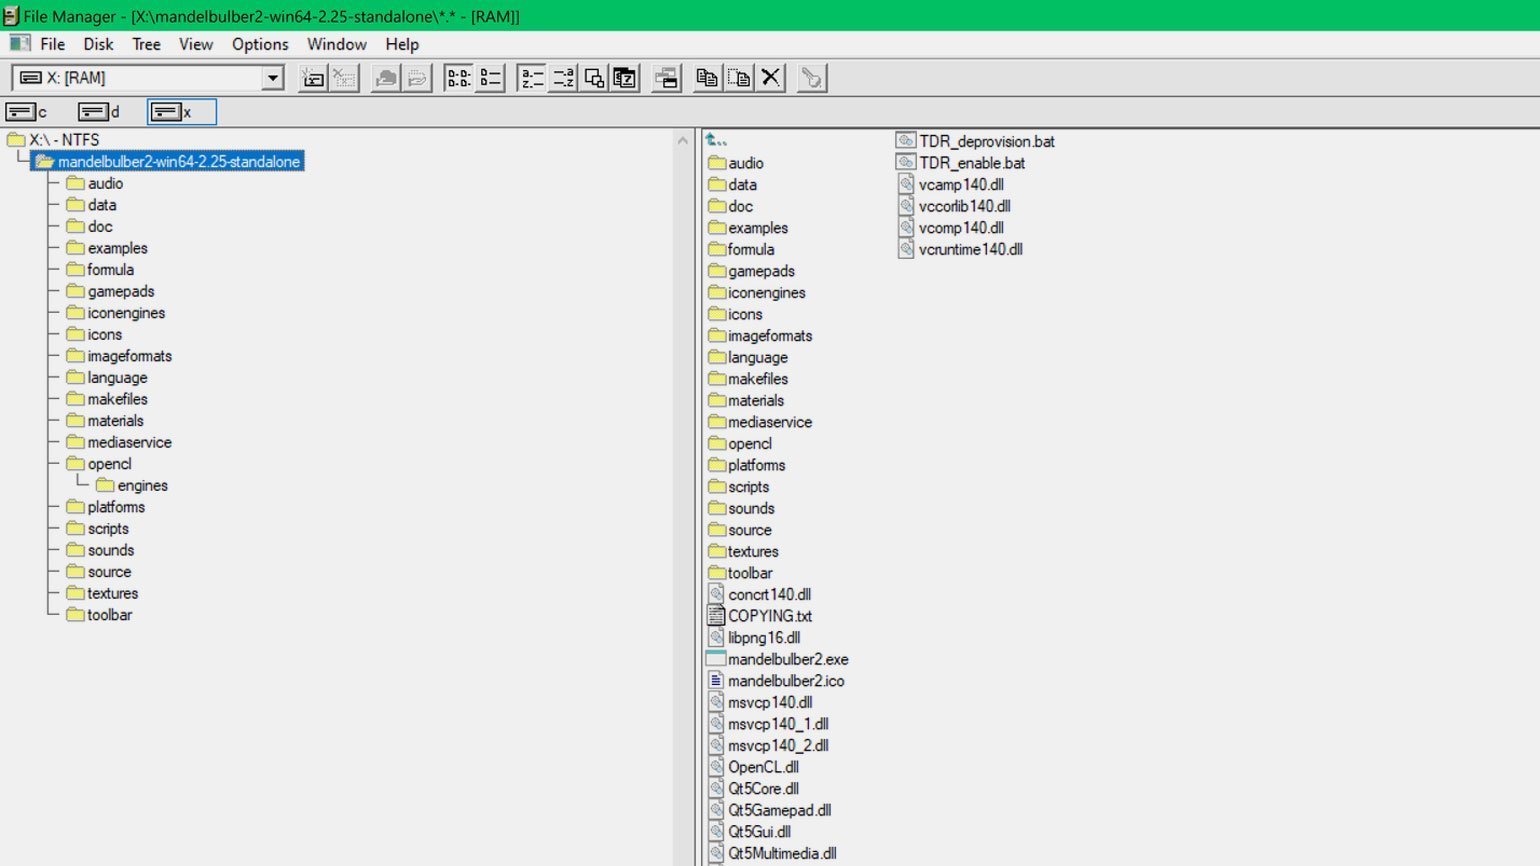Switch to all file details view
1540x866 pixels.
490,78
